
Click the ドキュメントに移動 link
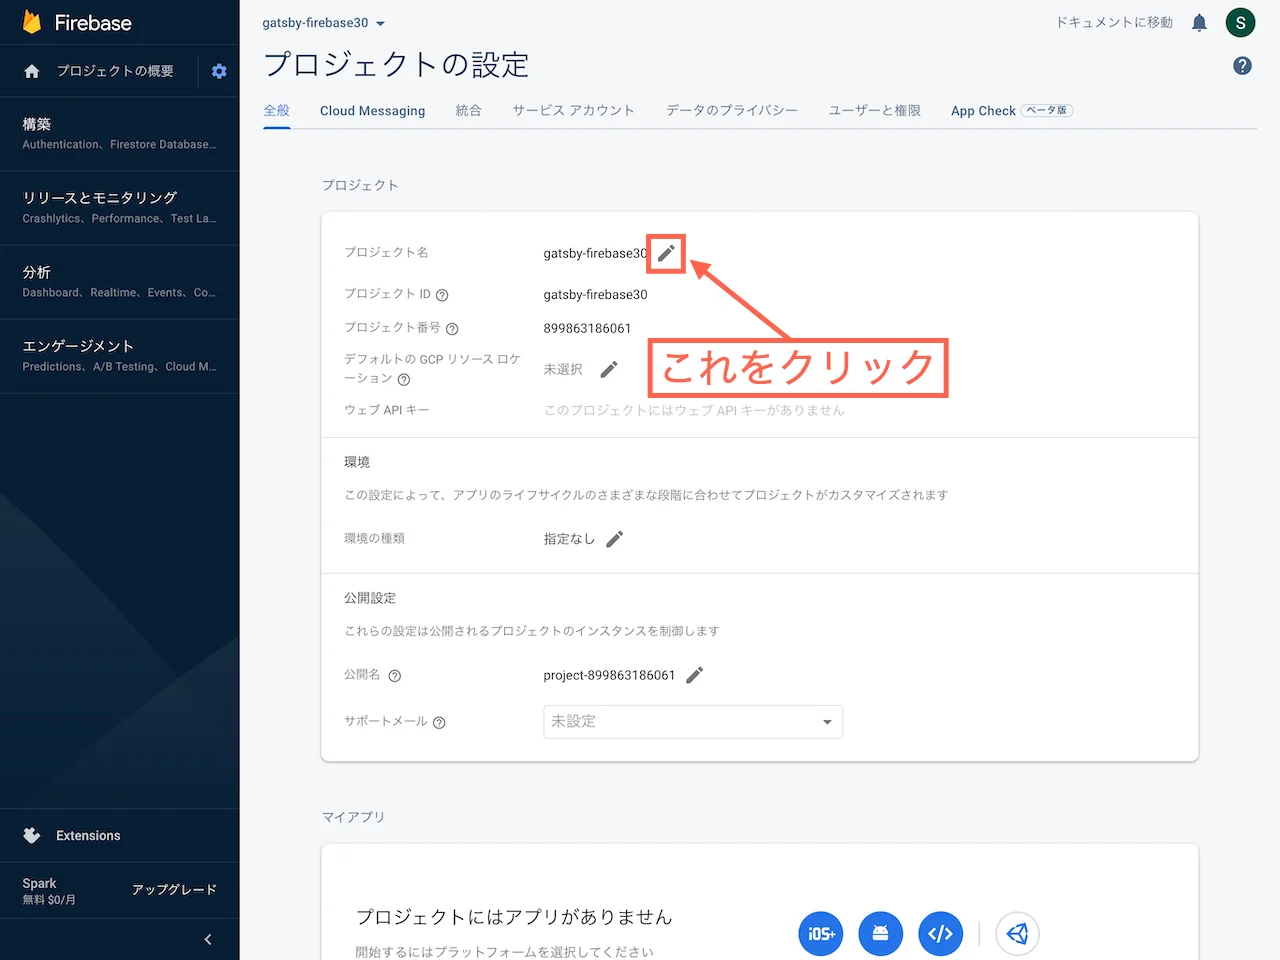(x=1113, y=22)
